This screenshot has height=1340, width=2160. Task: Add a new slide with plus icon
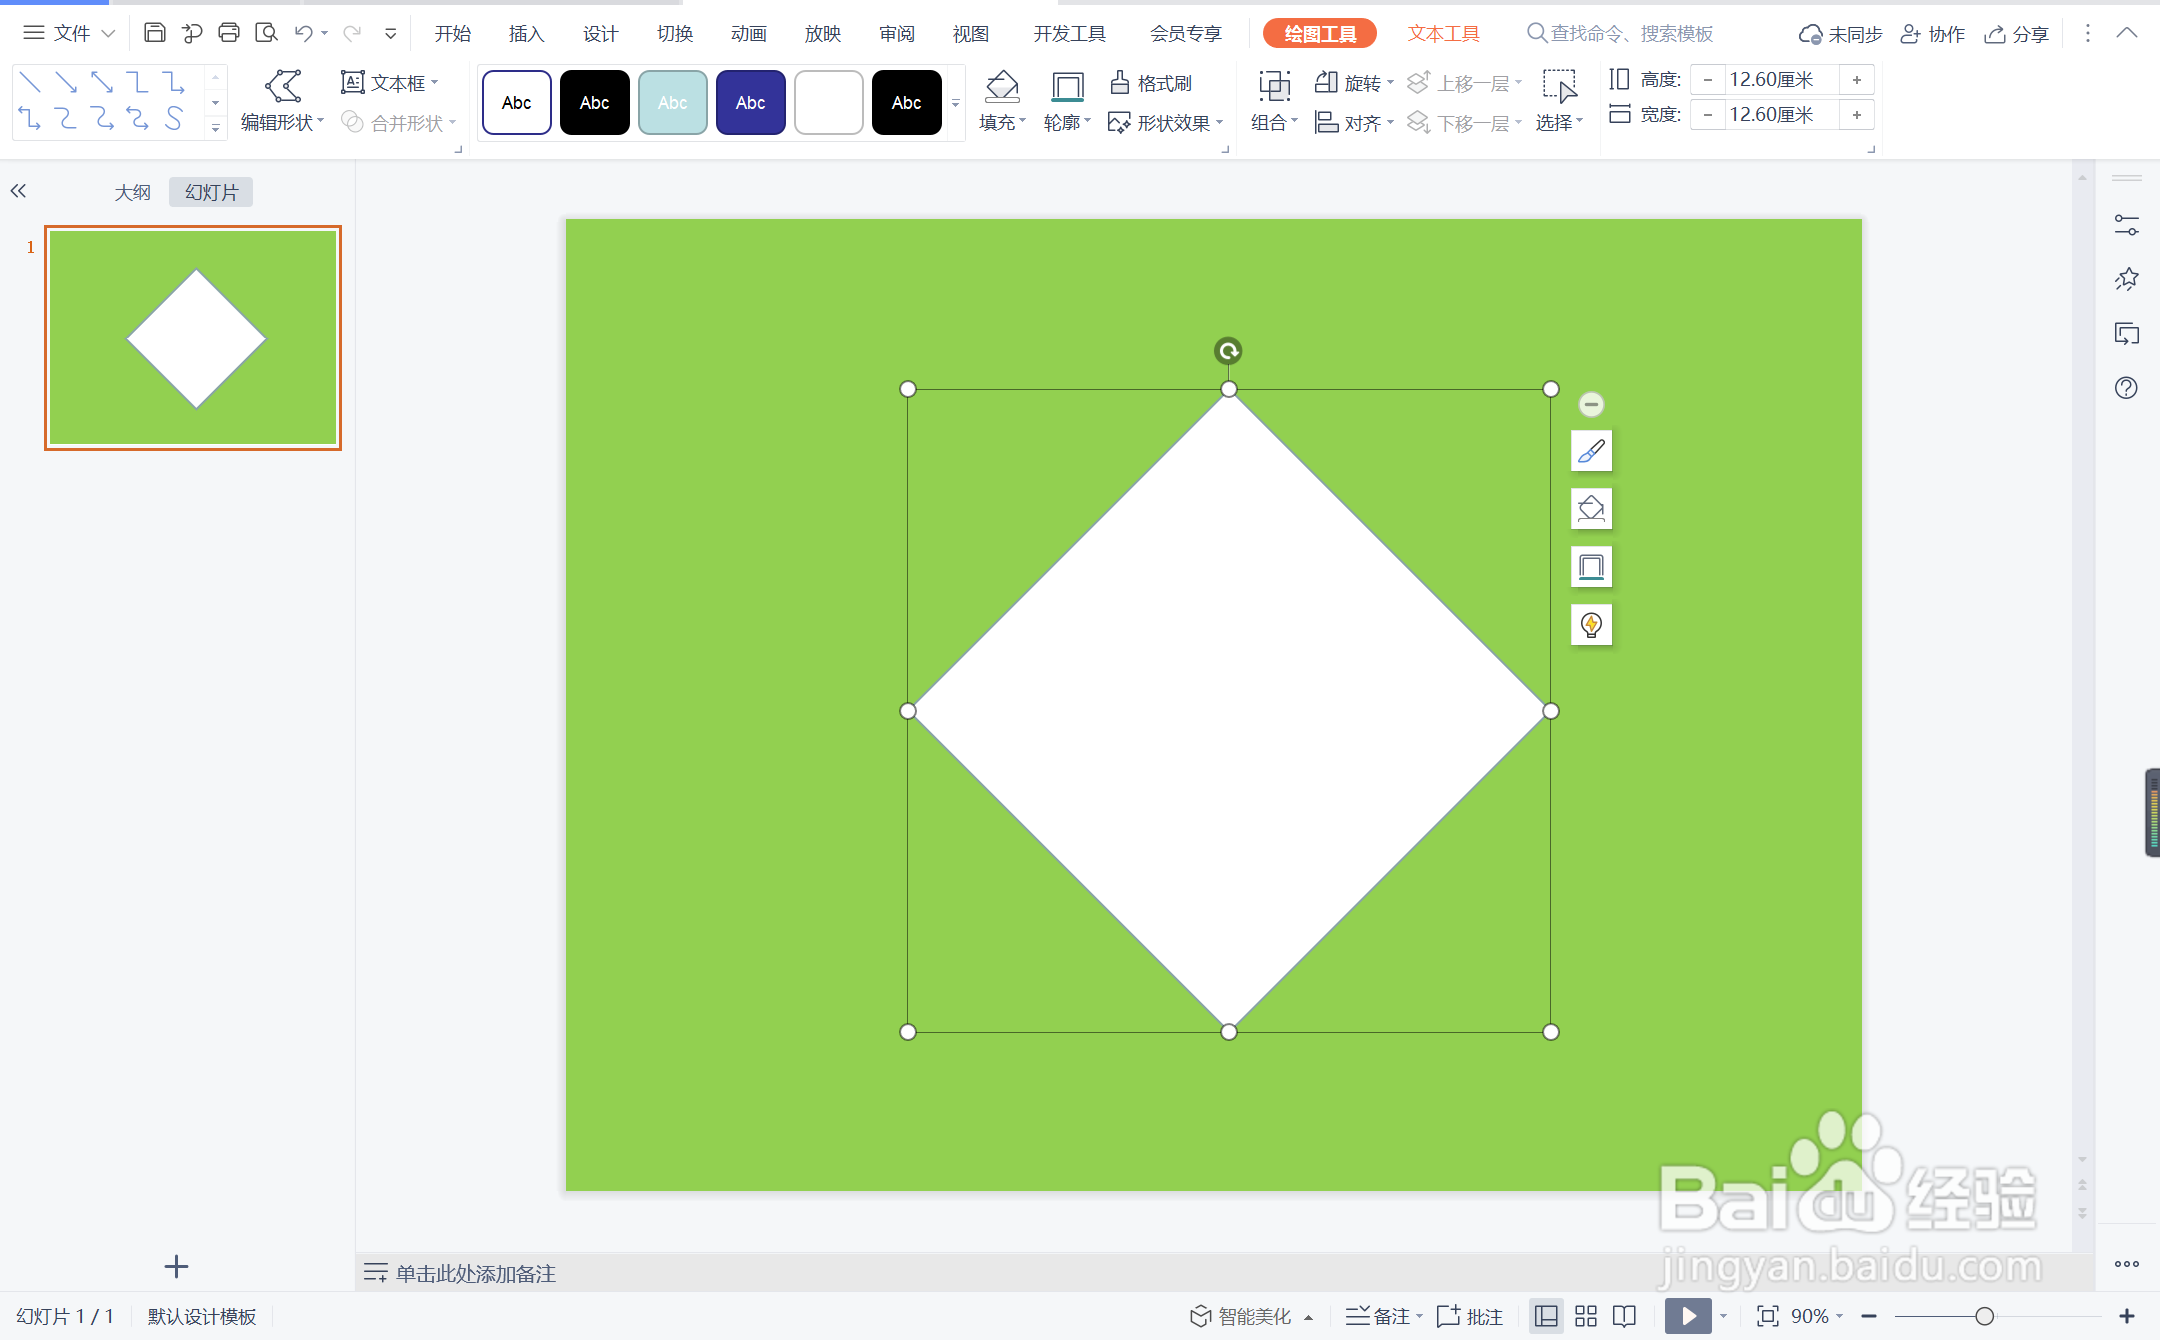(176, 1267)
